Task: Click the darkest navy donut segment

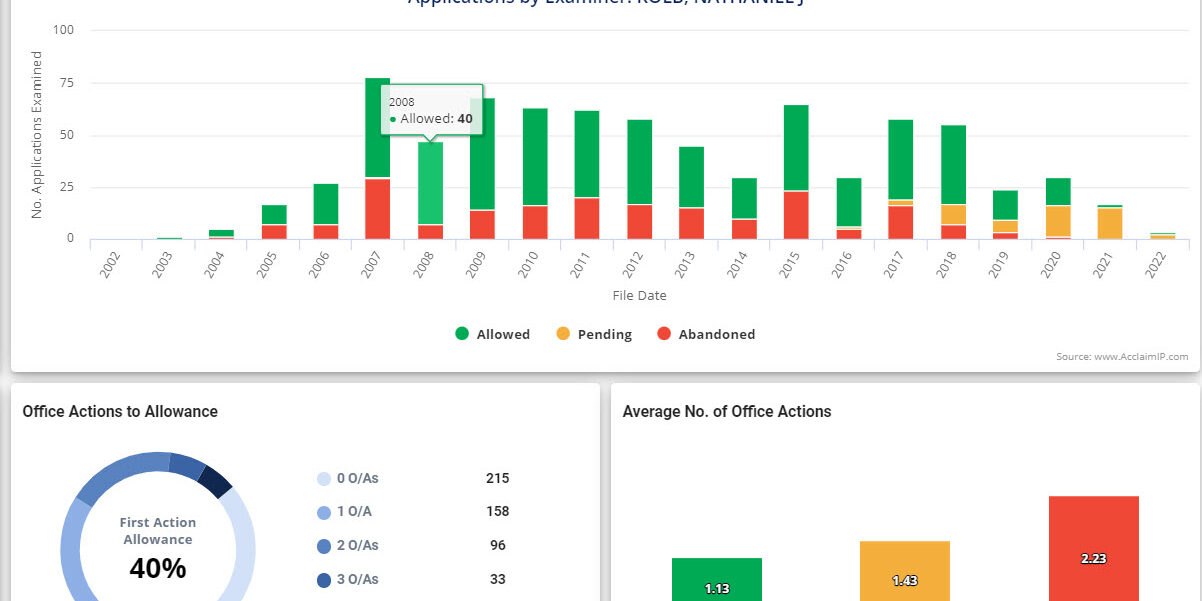Action: (215, 481)
